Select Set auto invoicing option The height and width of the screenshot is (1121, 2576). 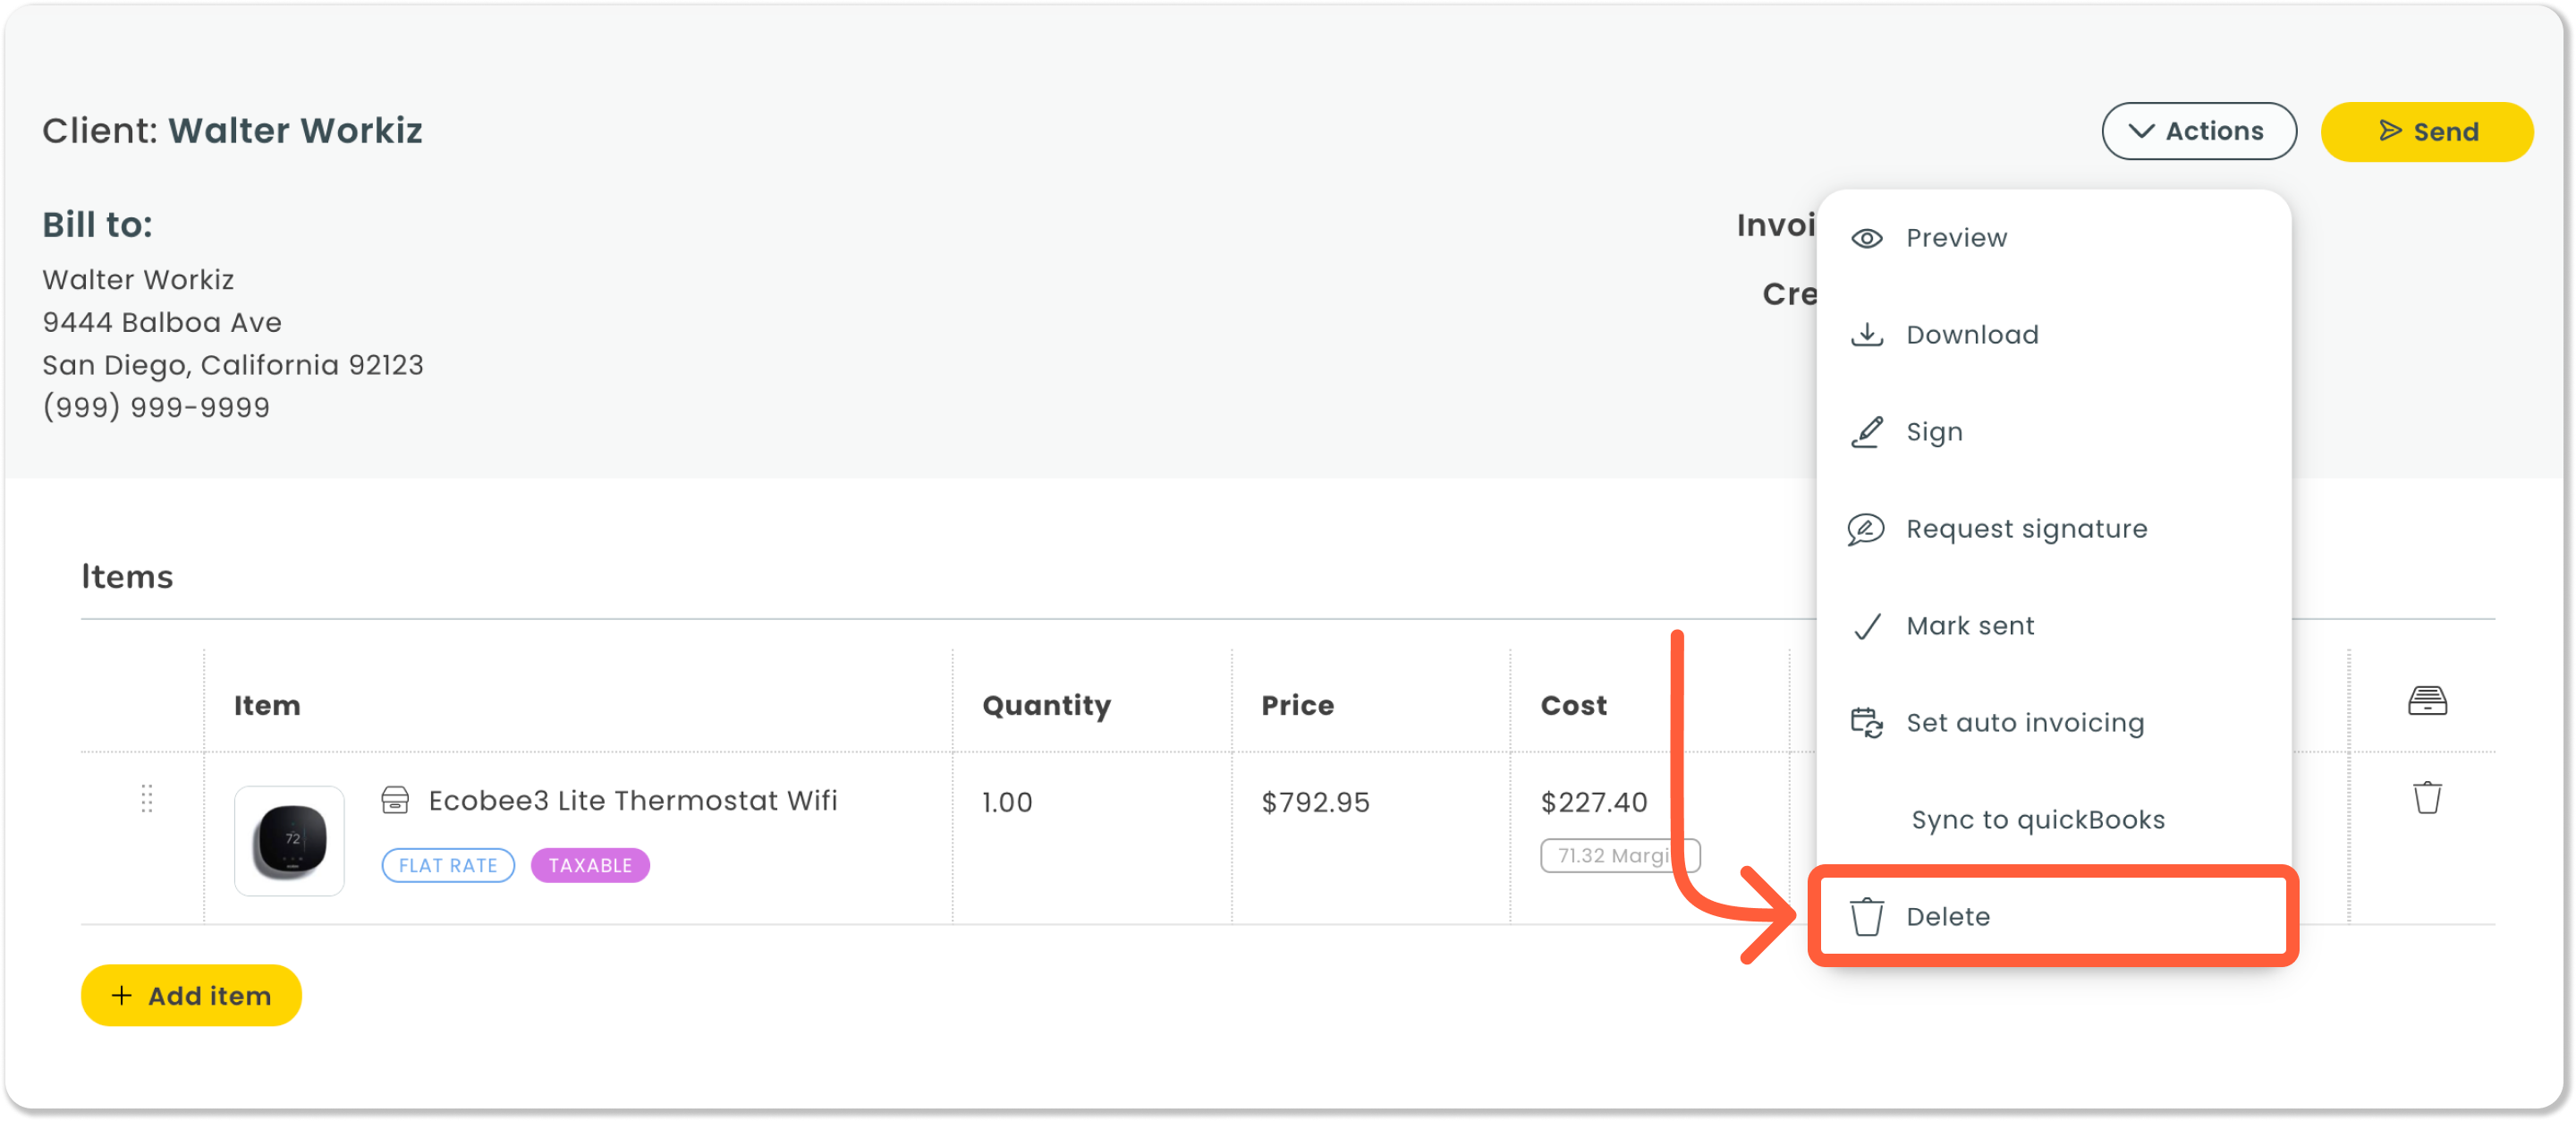(x=2024, y=723)
